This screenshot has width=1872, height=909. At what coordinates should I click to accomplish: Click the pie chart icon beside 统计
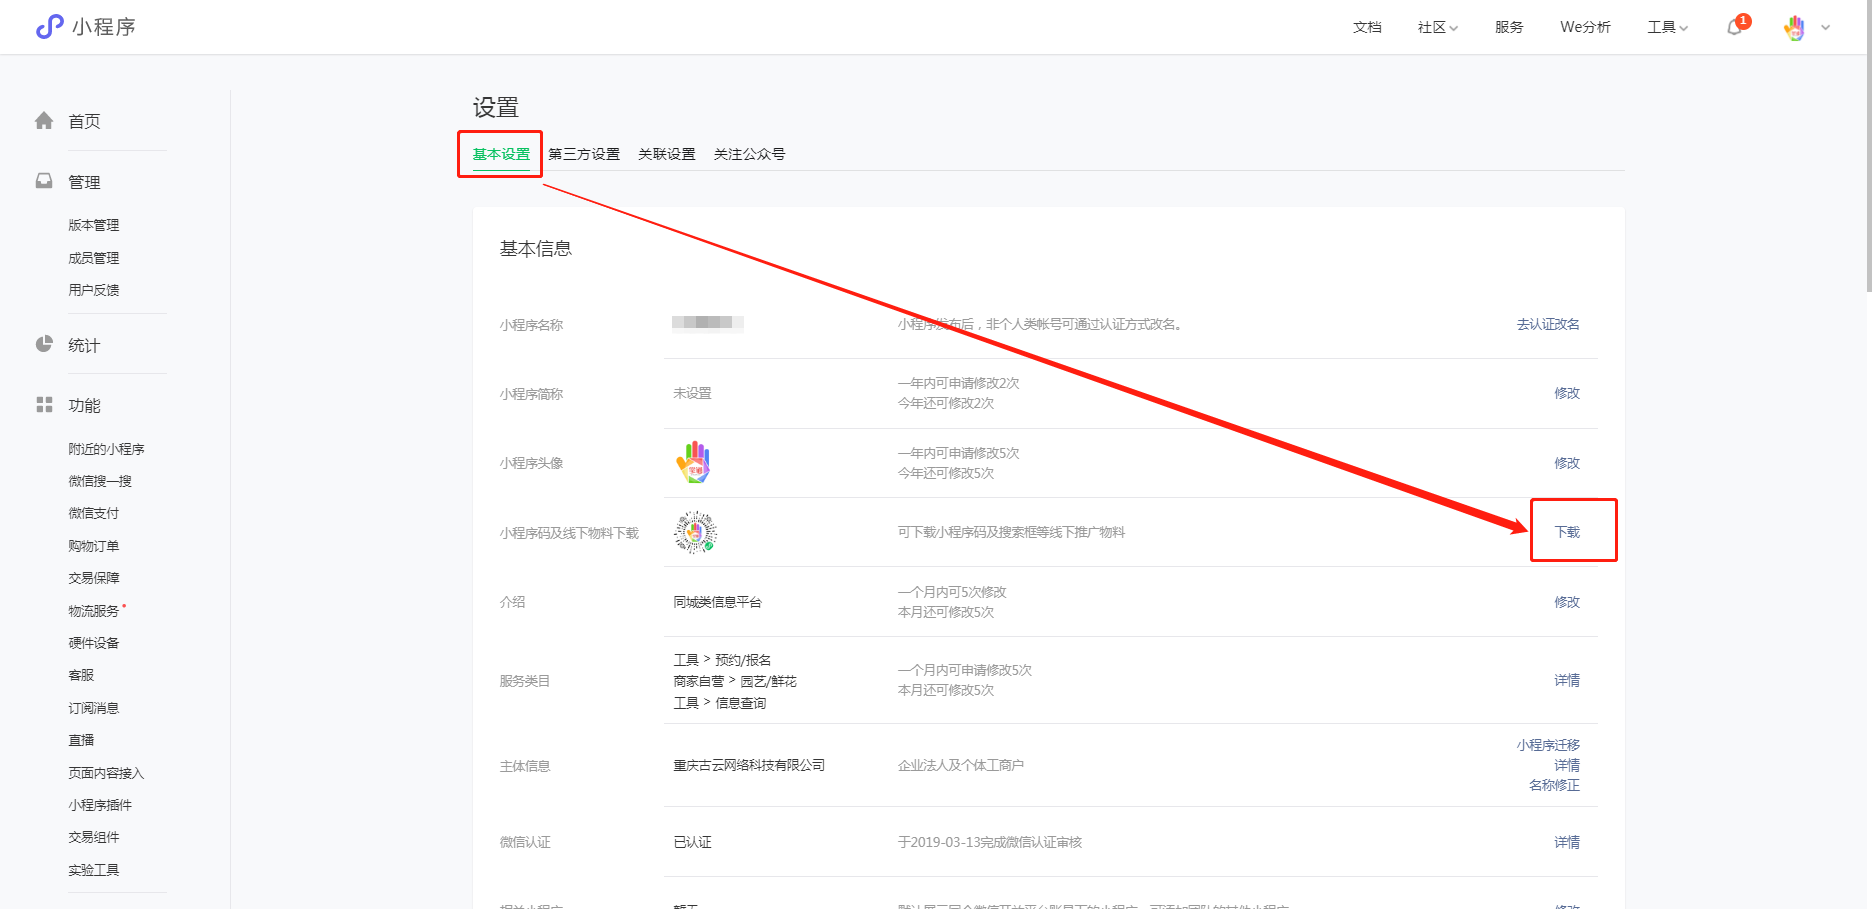pyautogui.click(x=44, y=344)
